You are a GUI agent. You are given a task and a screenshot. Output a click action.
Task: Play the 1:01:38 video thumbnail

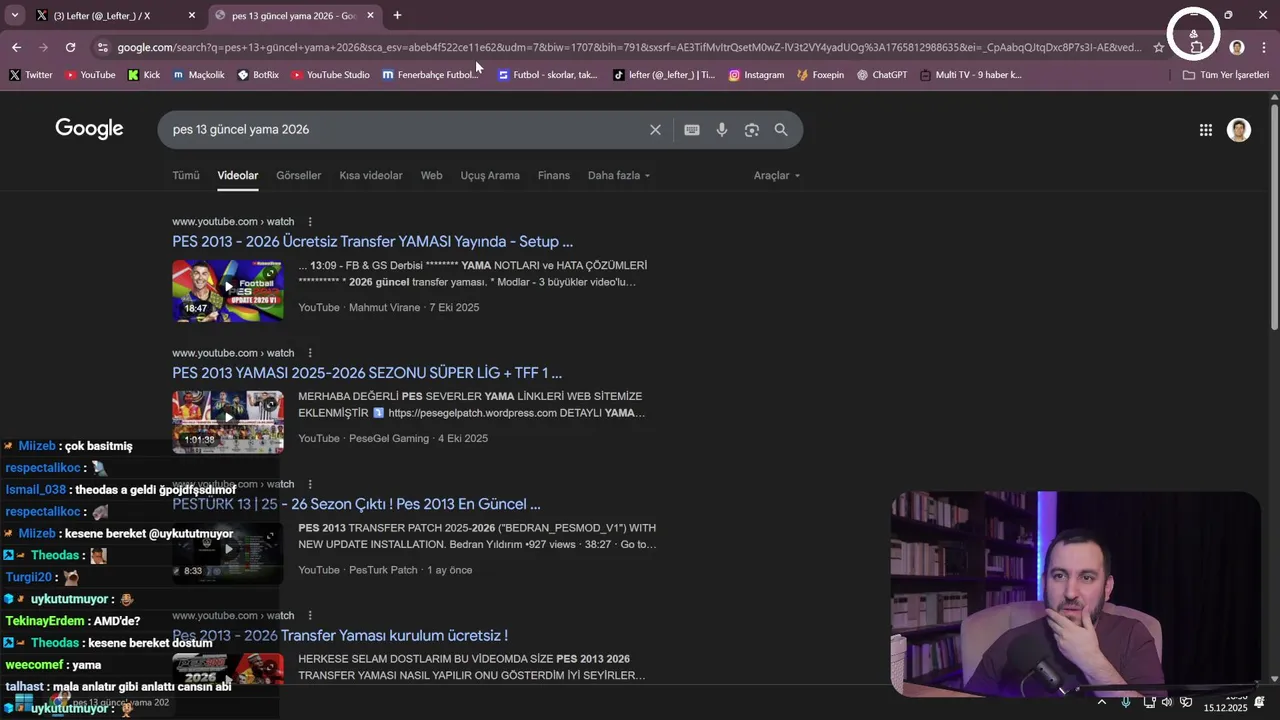coord(228,422)
